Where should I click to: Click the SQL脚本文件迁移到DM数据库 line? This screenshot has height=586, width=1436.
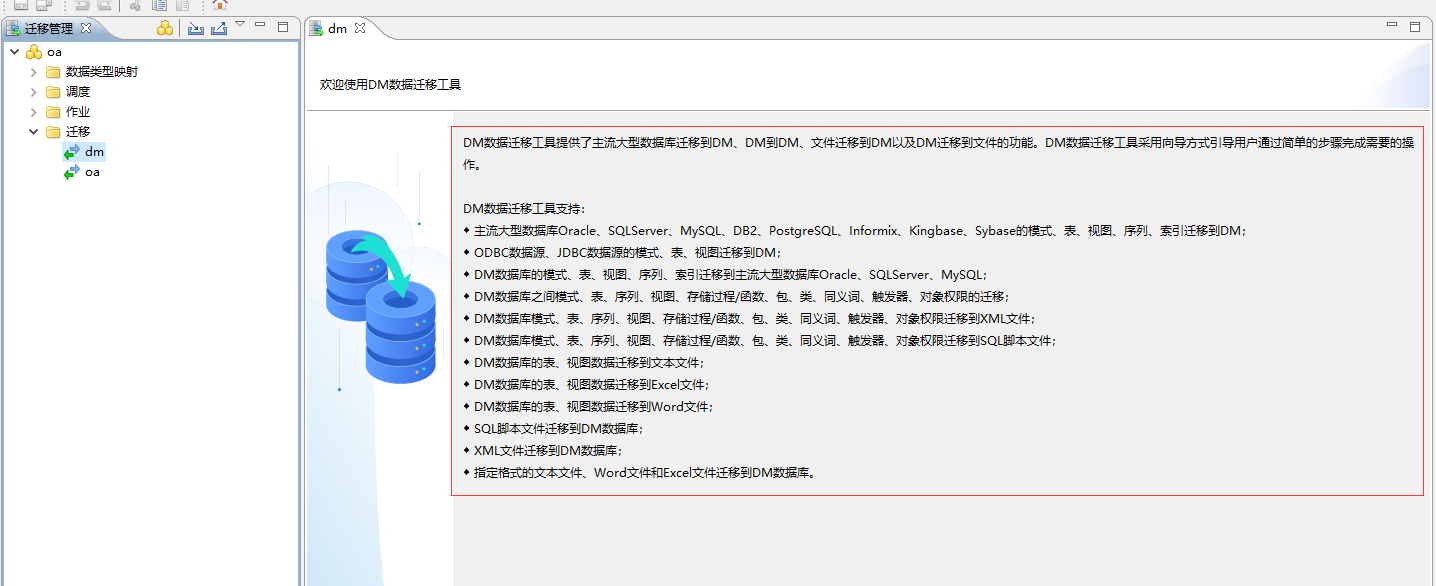click(x=553, y=429)
